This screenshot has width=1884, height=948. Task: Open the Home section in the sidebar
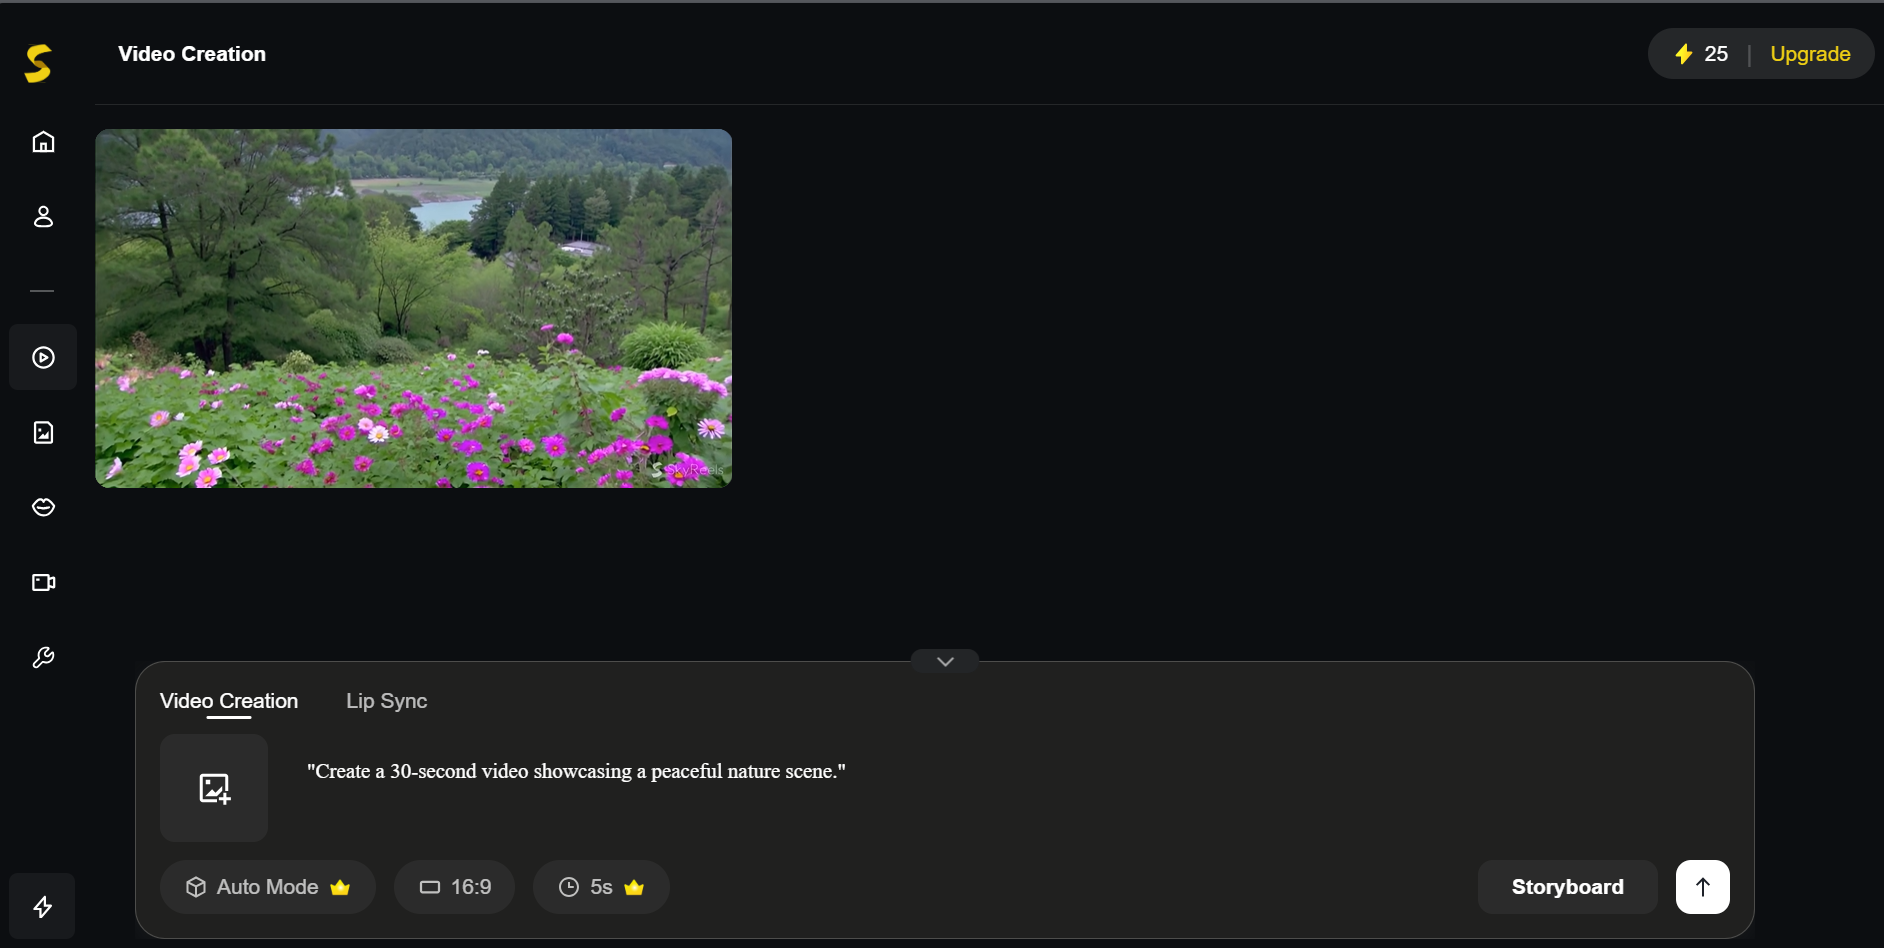[43, 142]
